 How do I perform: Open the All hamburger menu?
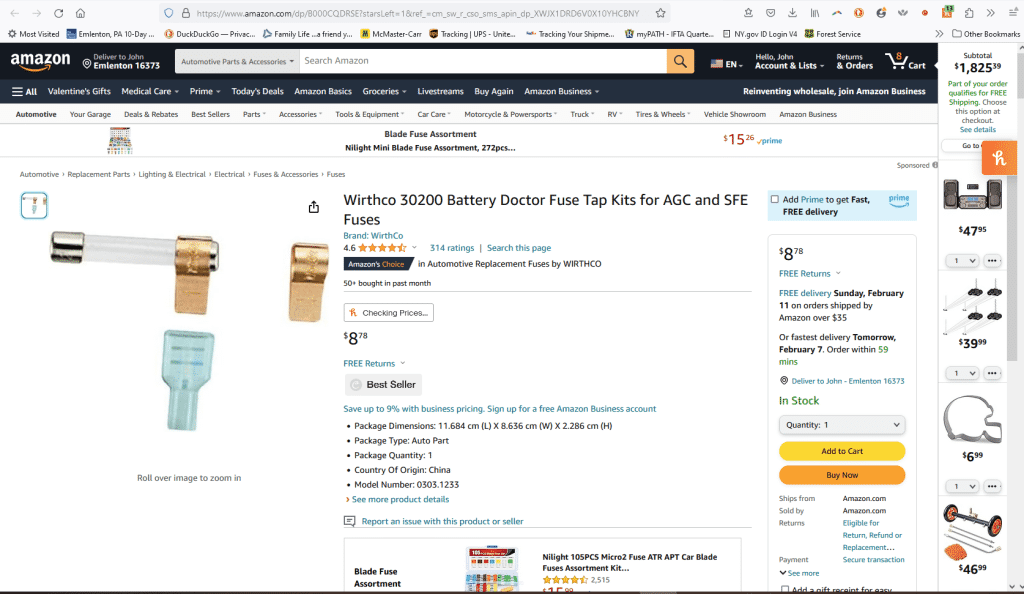click(x=25, y=91)
